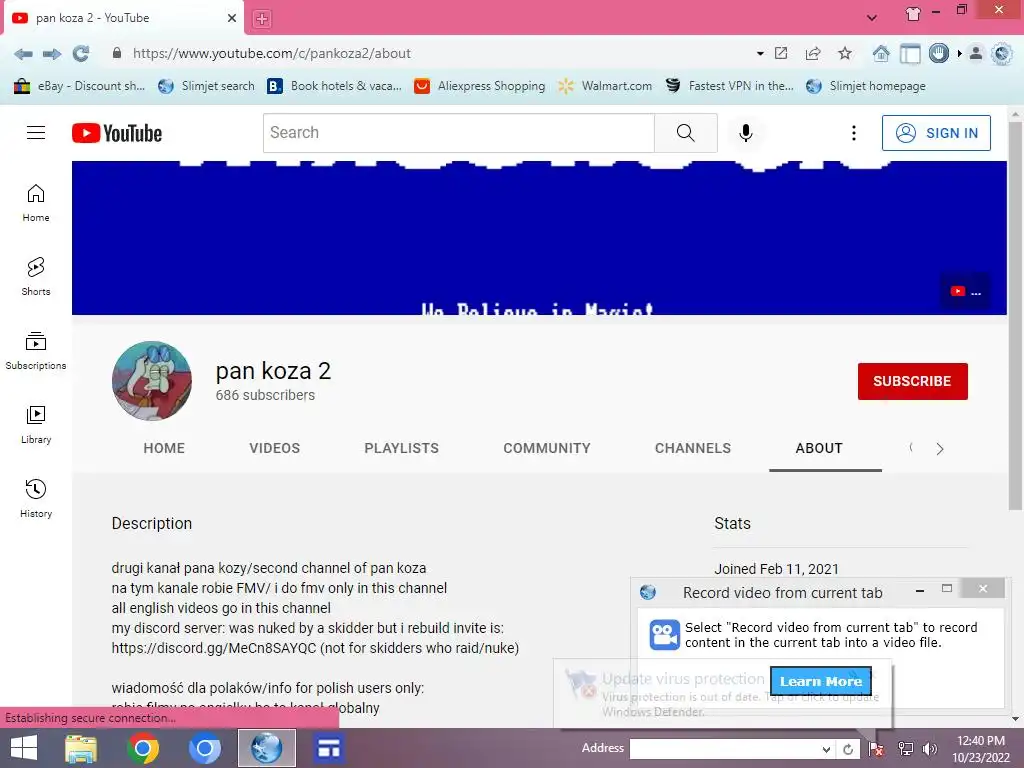
Task: Close the pan koza 2 tab
Action: (232, 18)
